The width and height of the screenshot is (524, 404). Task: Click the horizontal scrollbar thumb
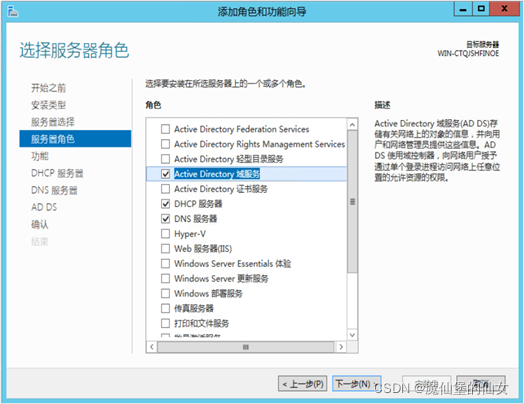(x=246, y=347)
